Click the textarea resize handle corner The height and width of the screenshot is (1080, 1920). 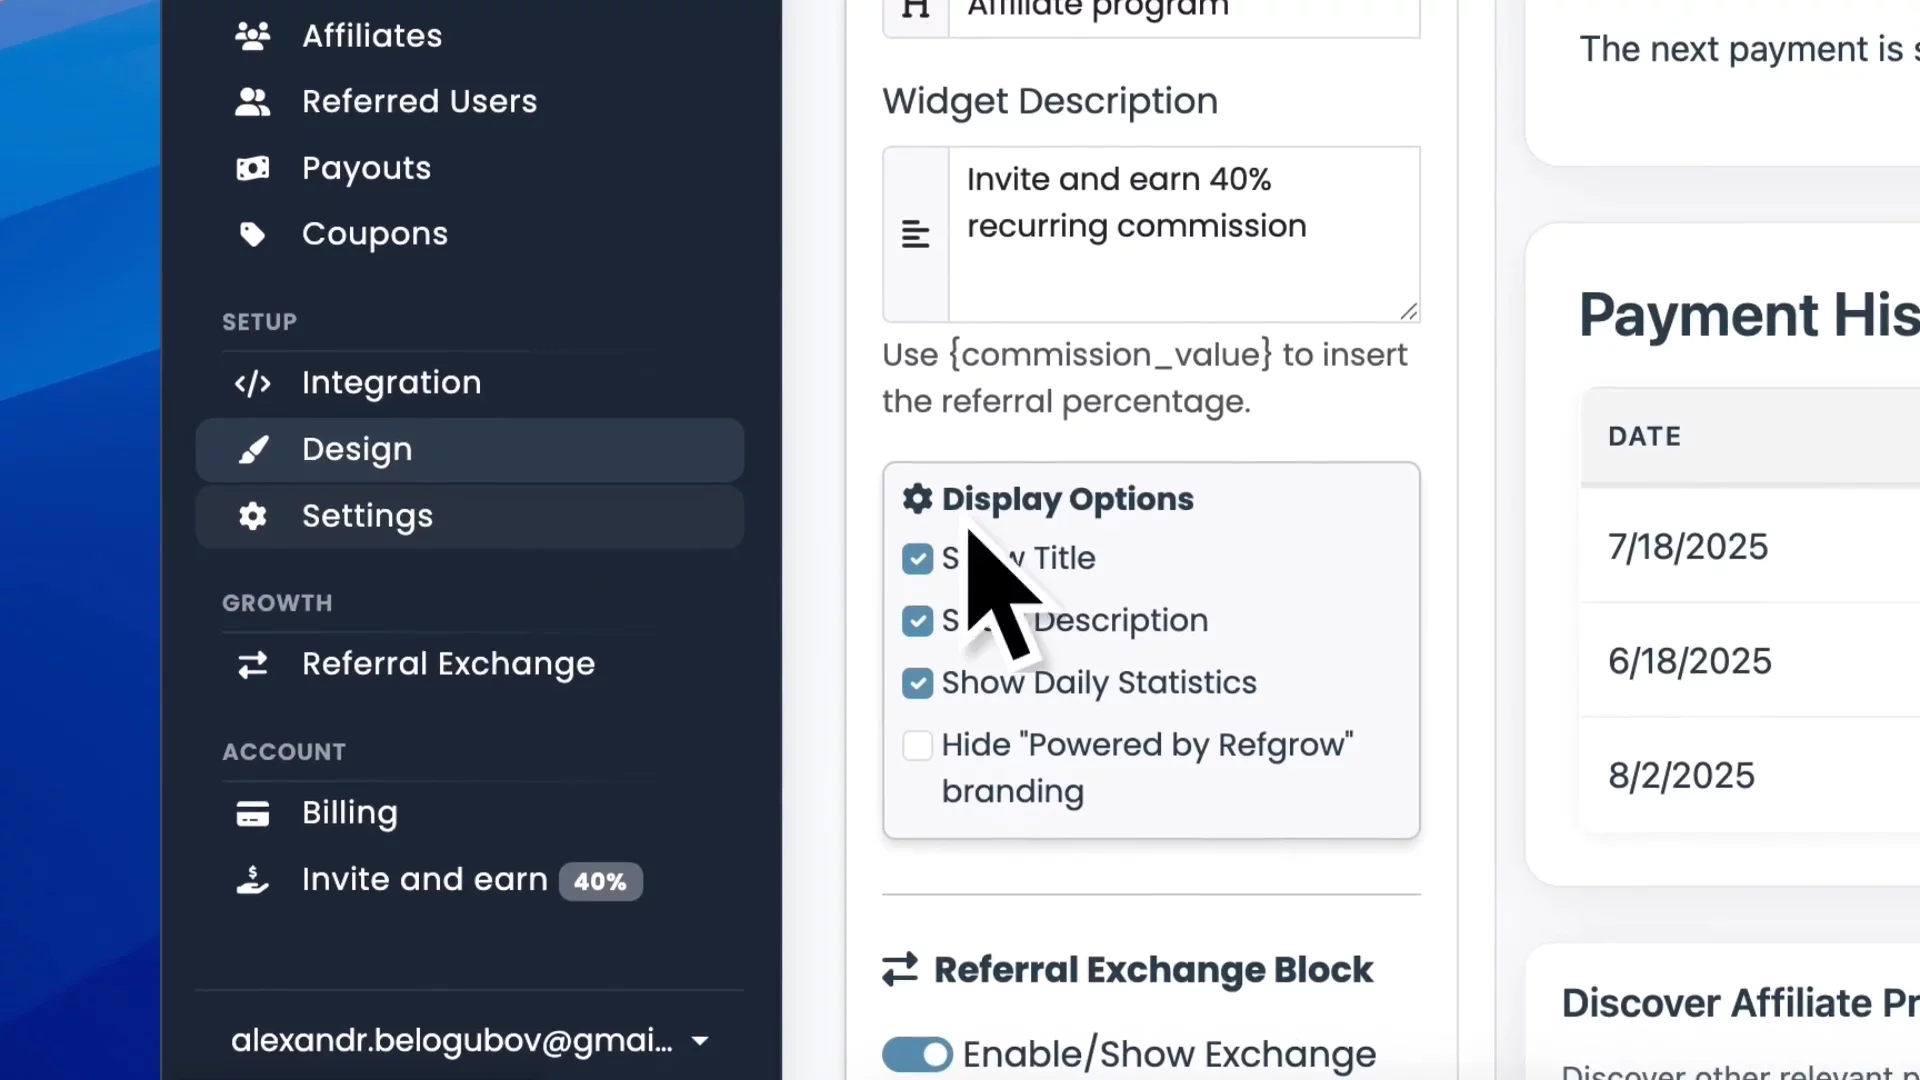coord(1408,312)
